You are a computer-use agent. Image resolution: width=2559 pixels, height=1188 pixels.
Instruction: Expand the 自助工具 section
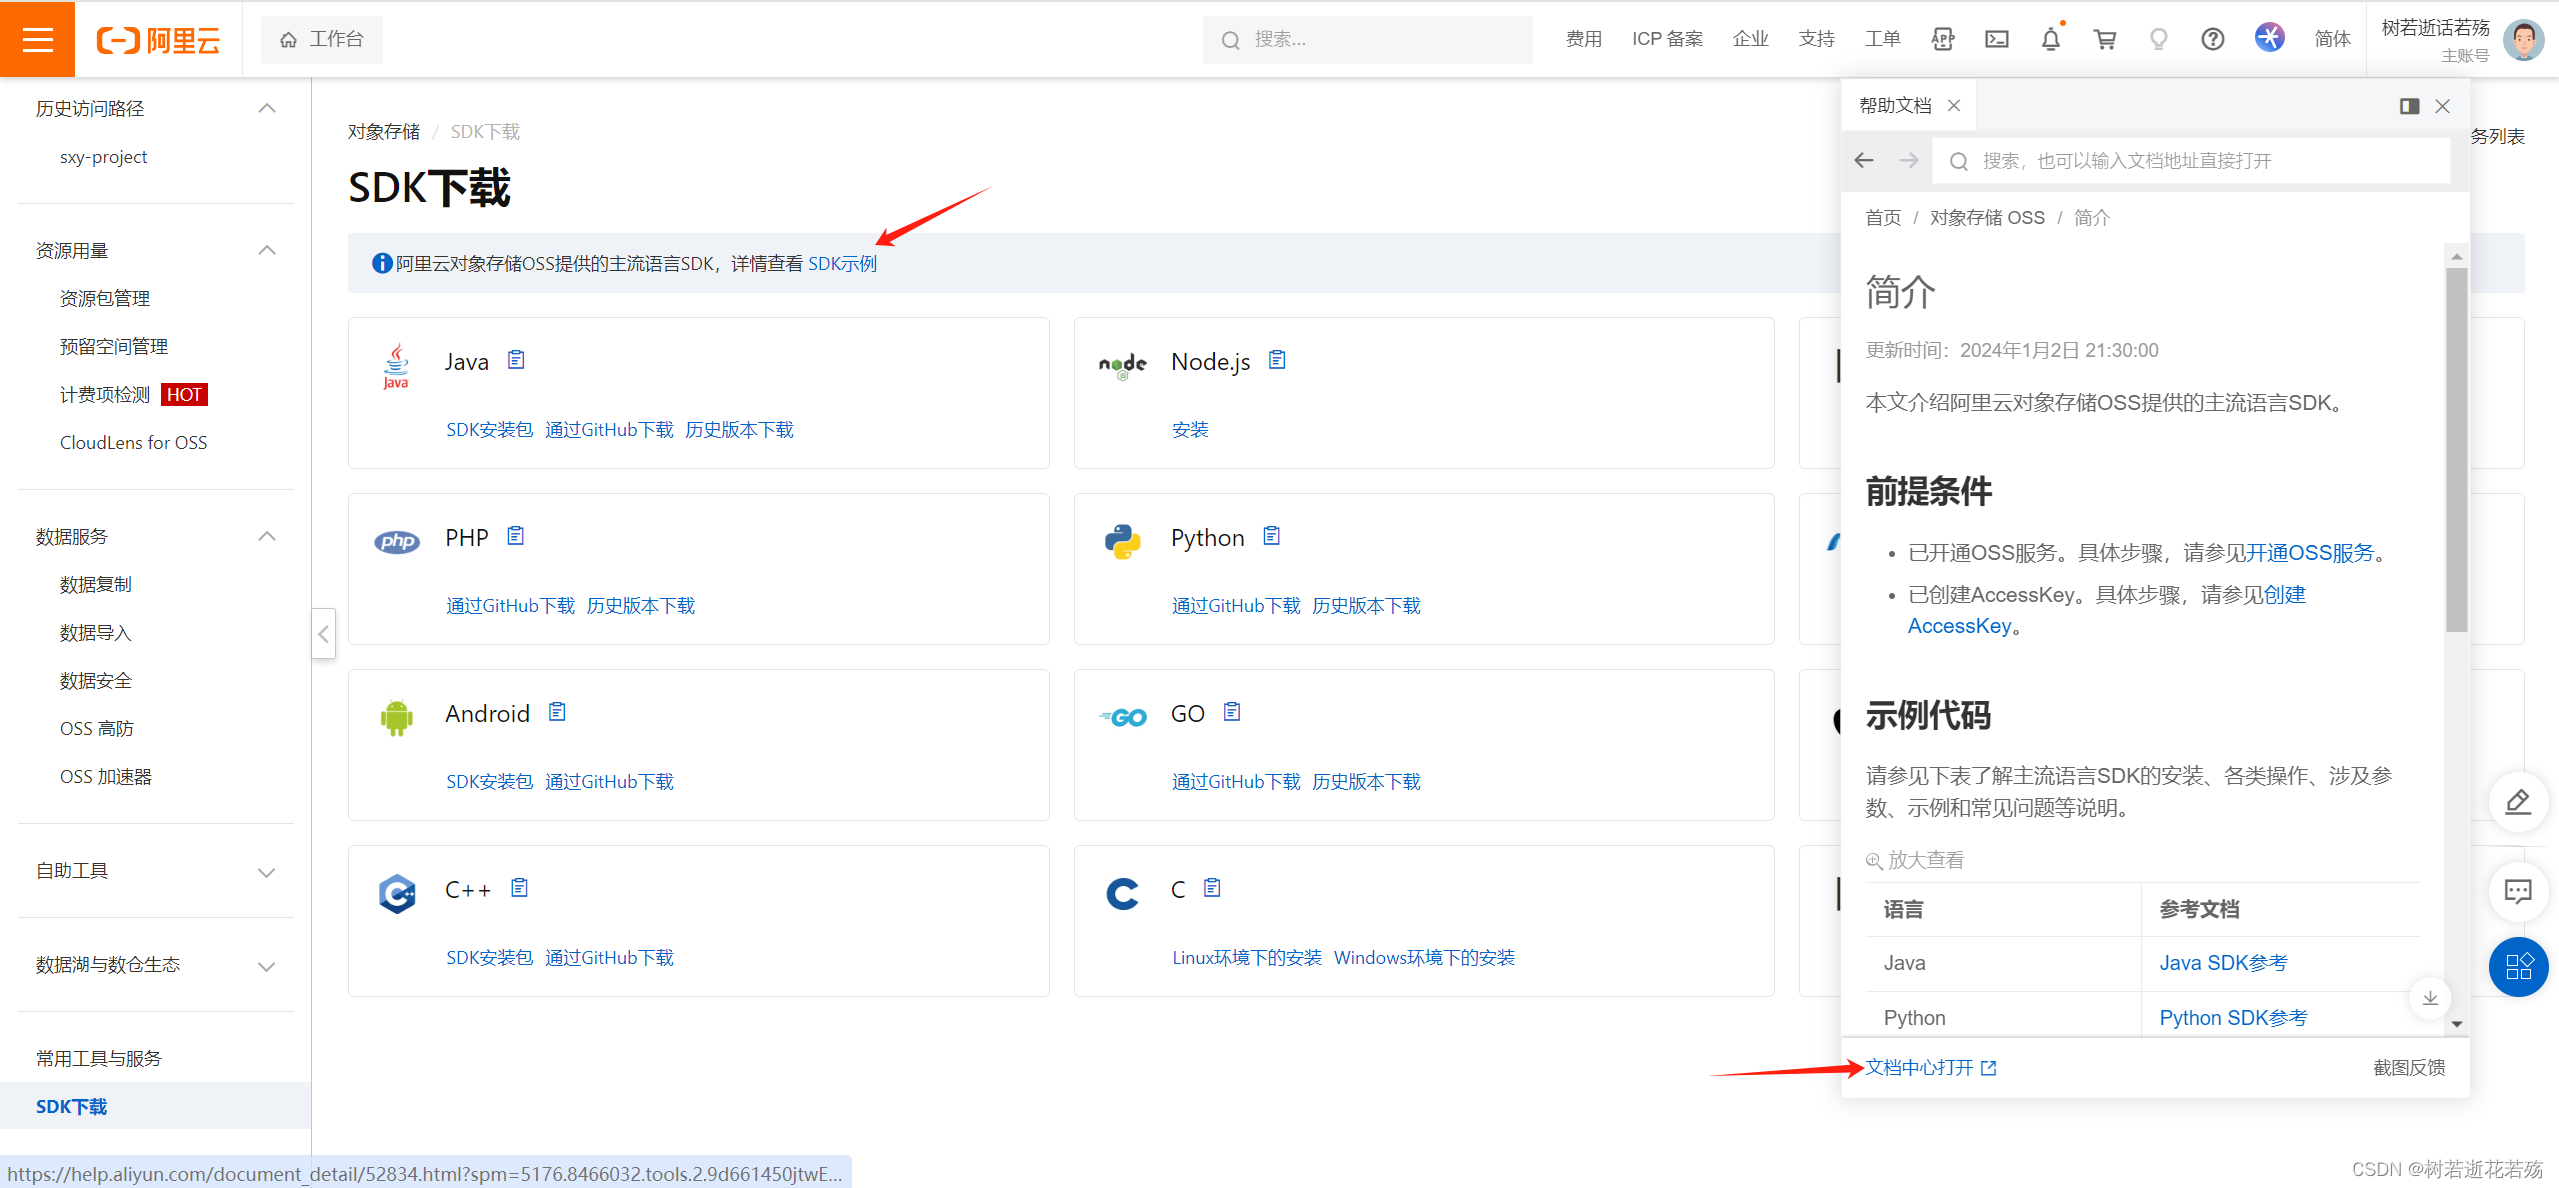266,871
